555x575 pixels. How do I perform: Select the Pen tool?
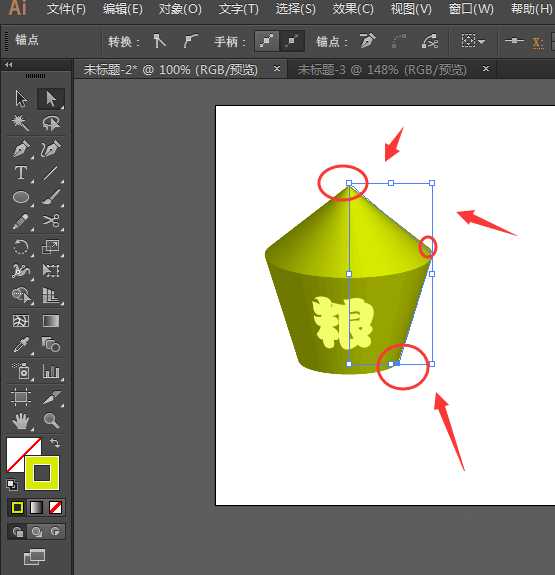click(x=21, y=148)
